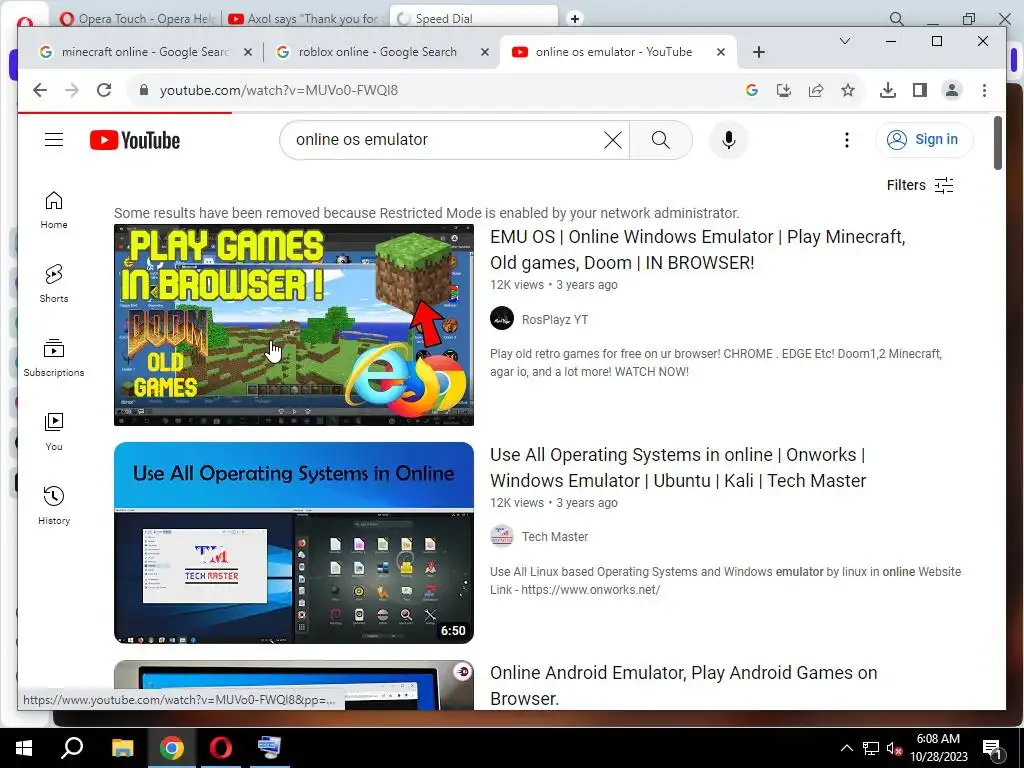Open EMU OS Online Windows Emulator title
This screenshot has height=768, width=1024.
tap(697, 249)
